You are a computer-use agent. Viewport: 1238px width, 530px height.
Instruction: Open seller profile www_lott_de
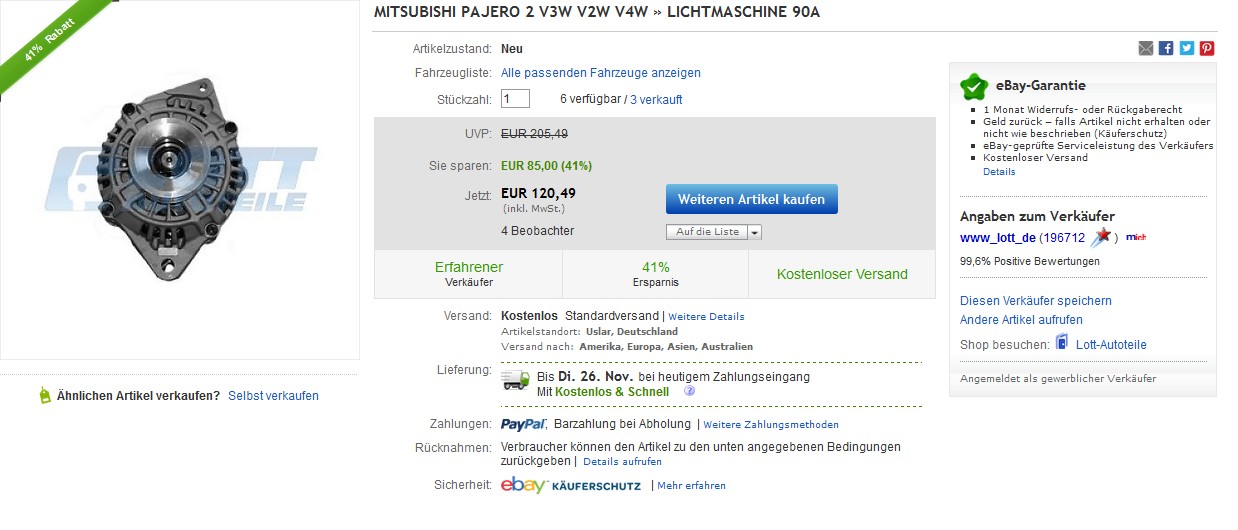996,238
